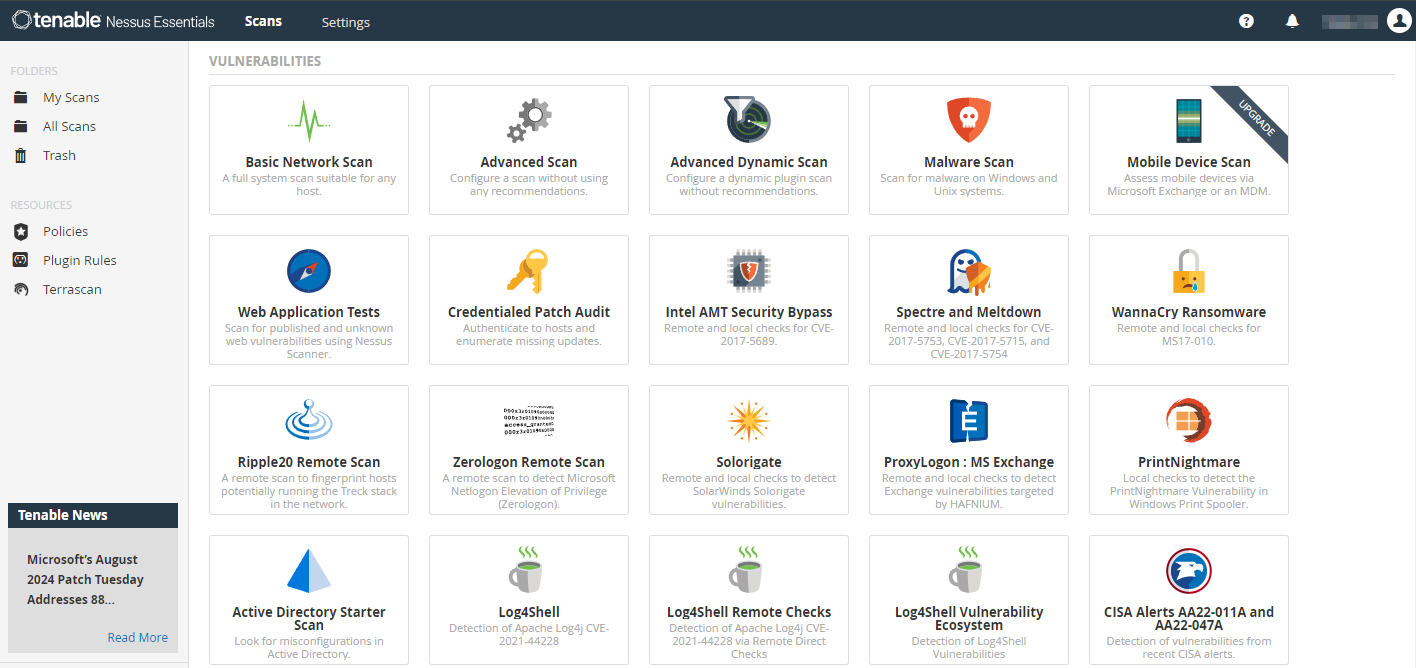The width and height of the screenshot is (1416, 668).
Task: Click the Ripple20 Remote Scan ripple icon
Action: coord(309,421)
